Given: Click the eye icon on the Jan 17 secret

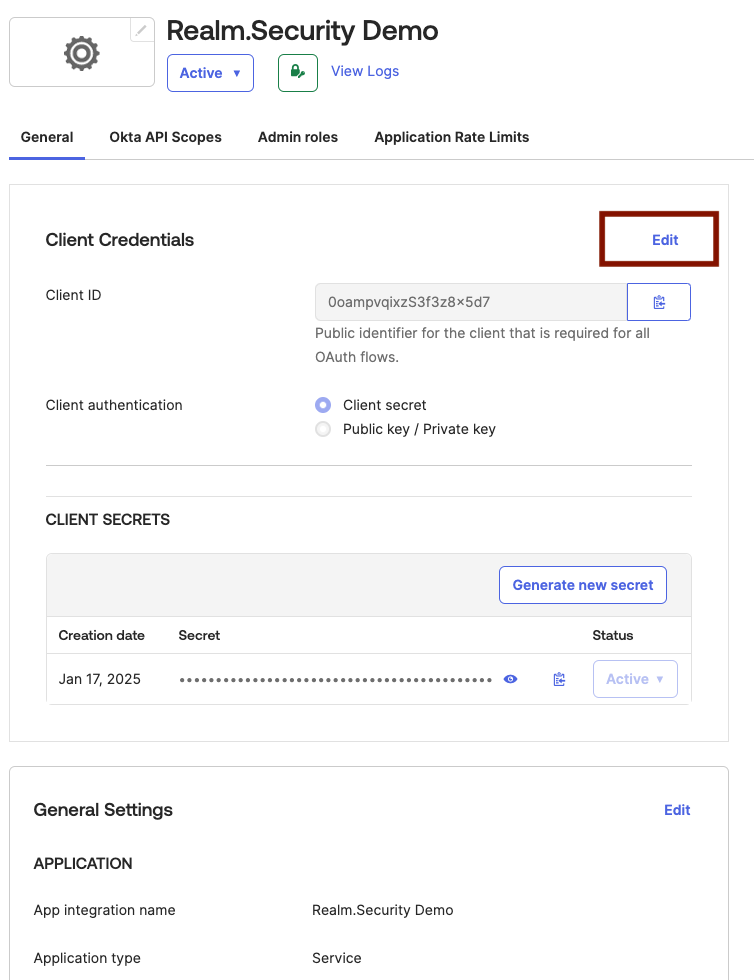Looking at the screenshot, I should pyautogui.click(x=510, y=679).
